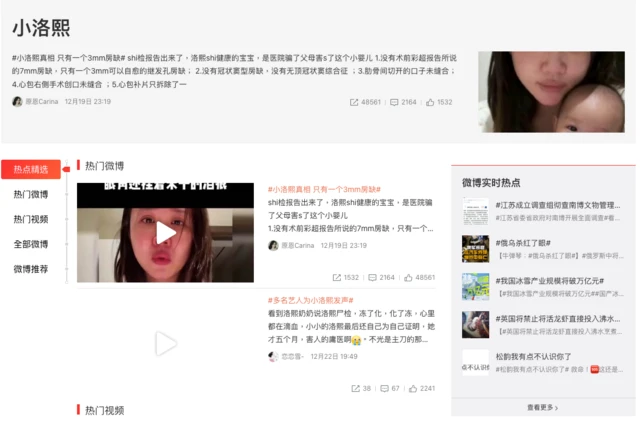Image resolution: width=640 pixels, height=427 pixels.
Task: Play the second video with blank thumbnail
Action: tap(165, 343)
